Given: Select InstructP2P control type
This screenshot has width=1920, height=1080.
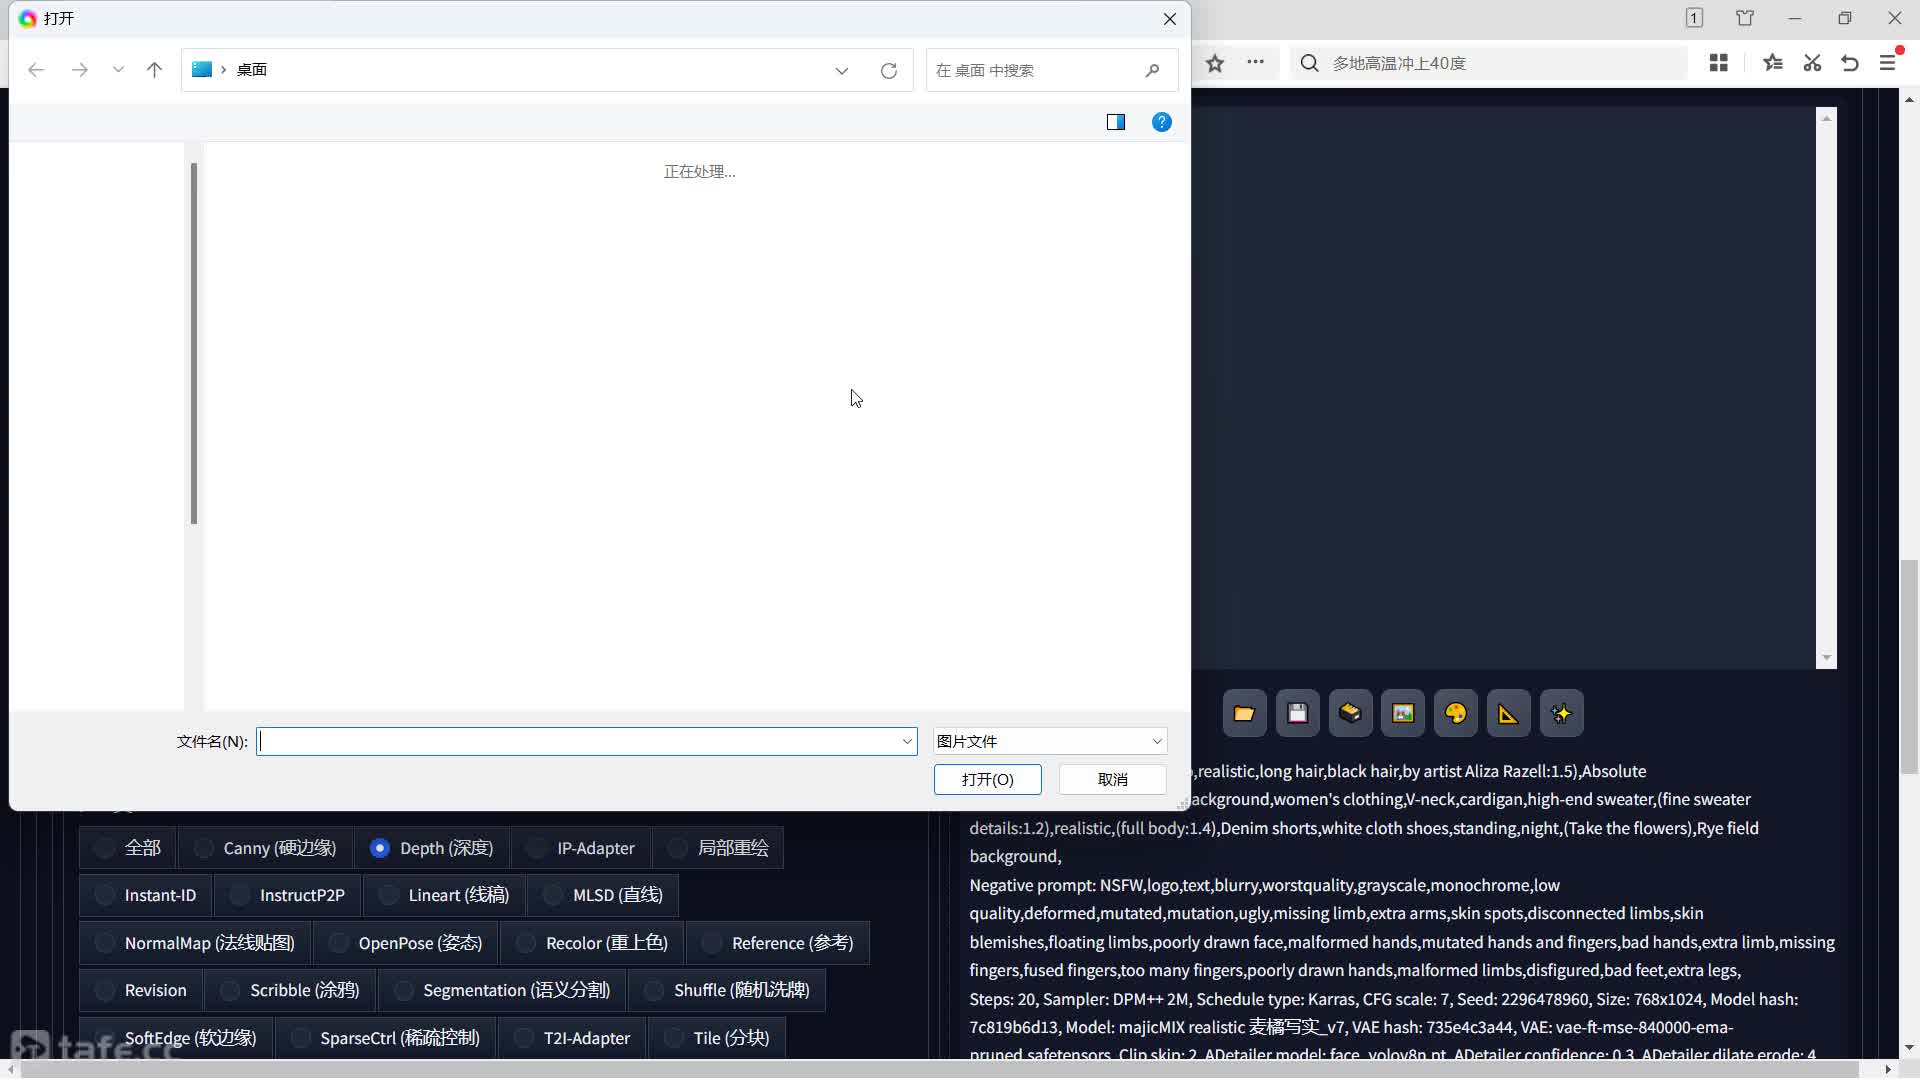Looking at the screenshot, I should pyautogui.click(x=287, y=895).
